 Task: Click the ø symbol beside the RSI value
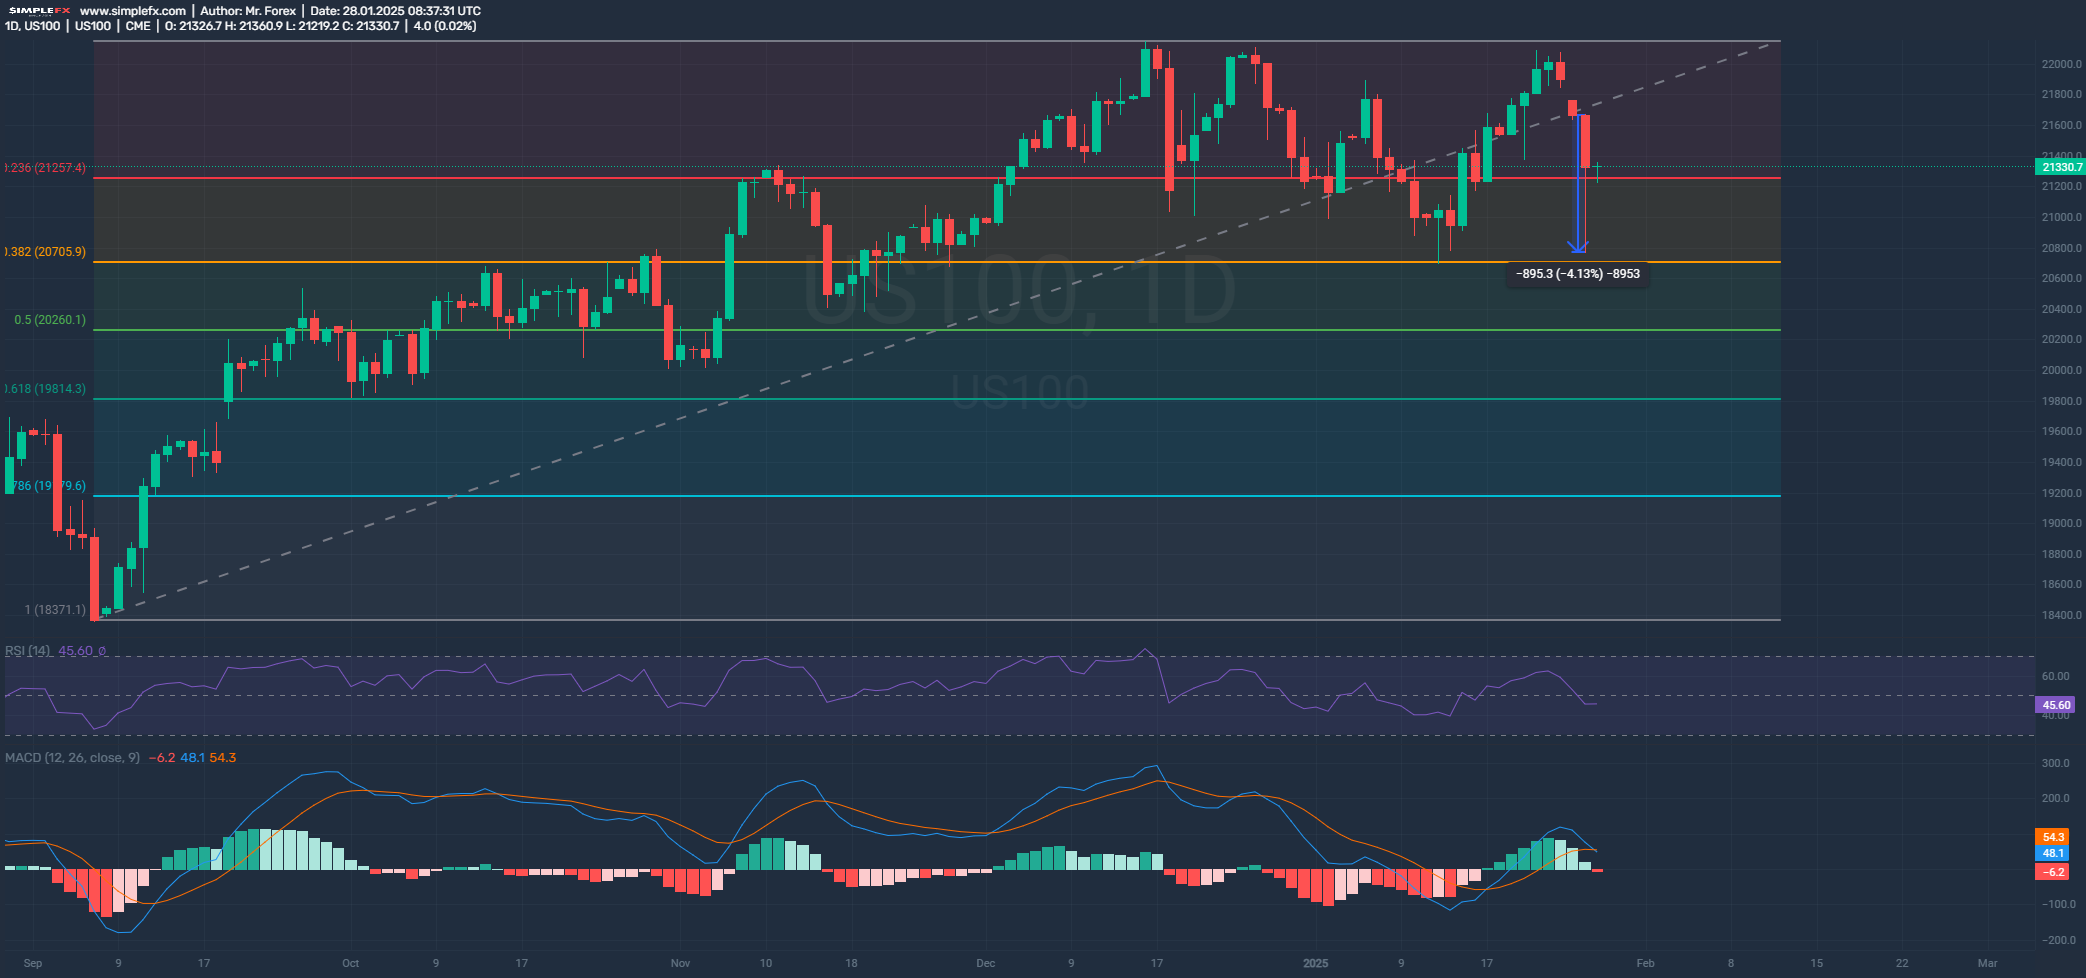pyautogui.click(x=102, y=651)
